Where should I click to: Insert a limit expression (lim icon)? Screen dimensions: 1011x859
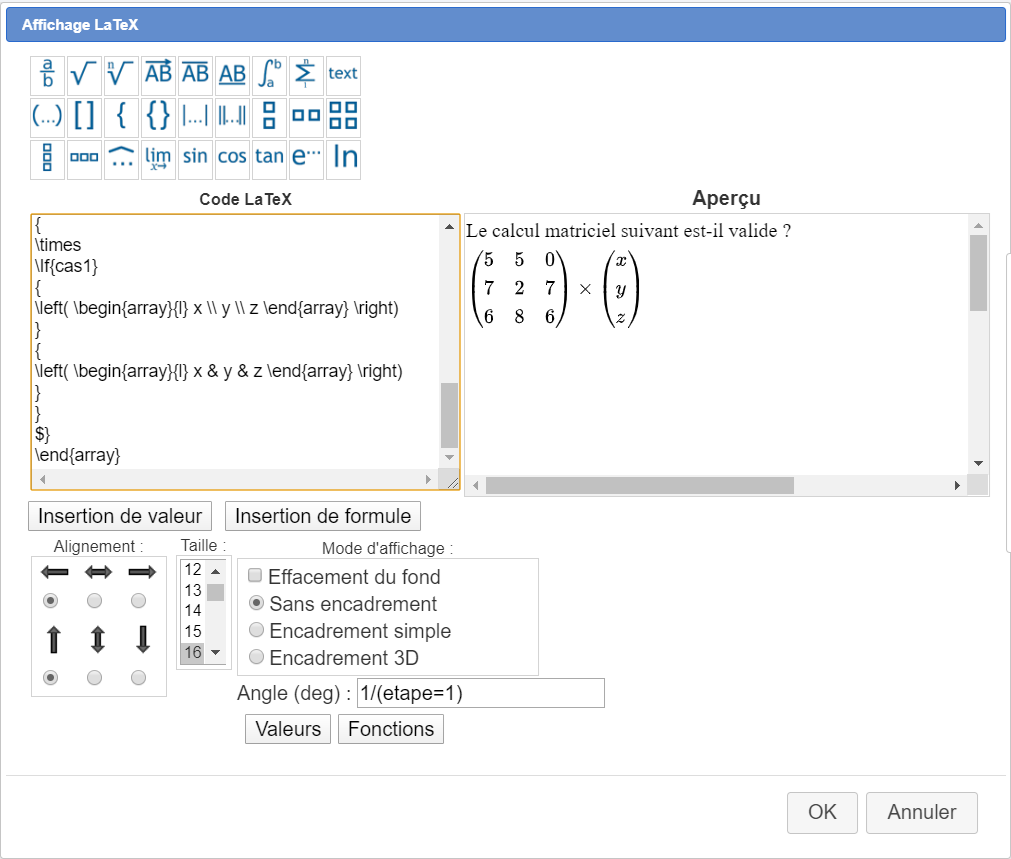tap(158, 157)
